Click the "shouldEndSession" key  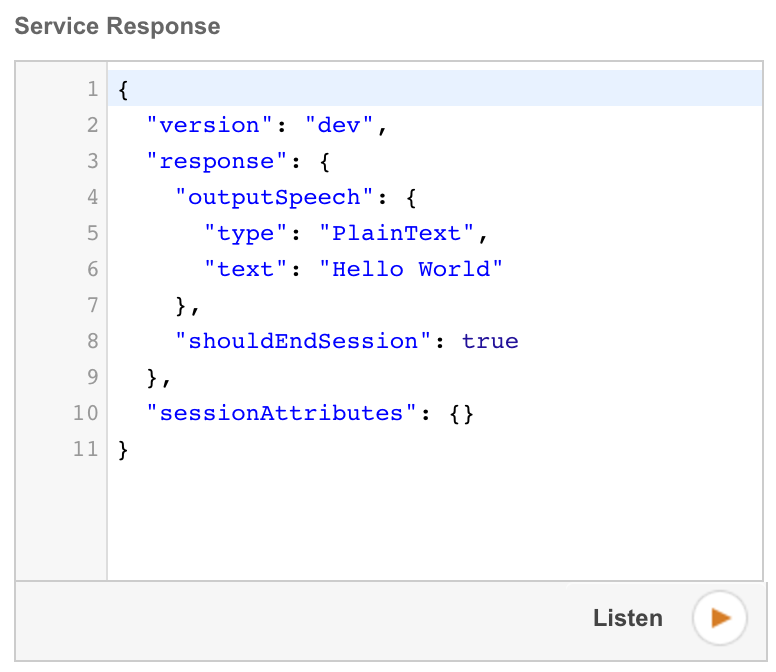coord(303,341)
